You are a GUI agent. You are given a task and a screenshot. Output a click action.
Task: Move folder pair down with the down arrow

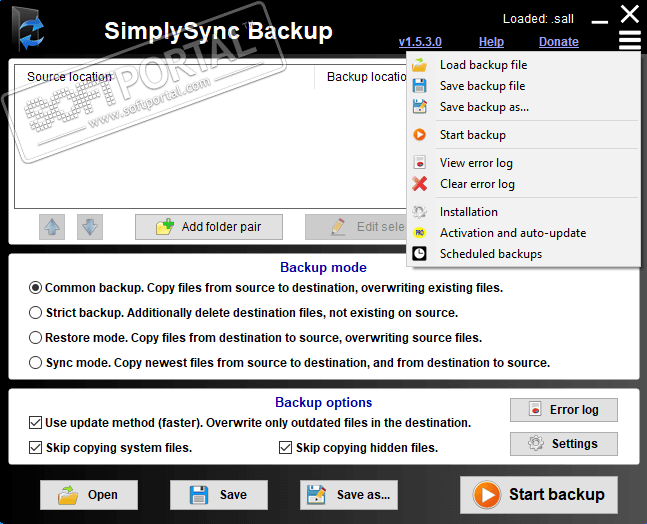pyautogui.click(x=90, y=227)
